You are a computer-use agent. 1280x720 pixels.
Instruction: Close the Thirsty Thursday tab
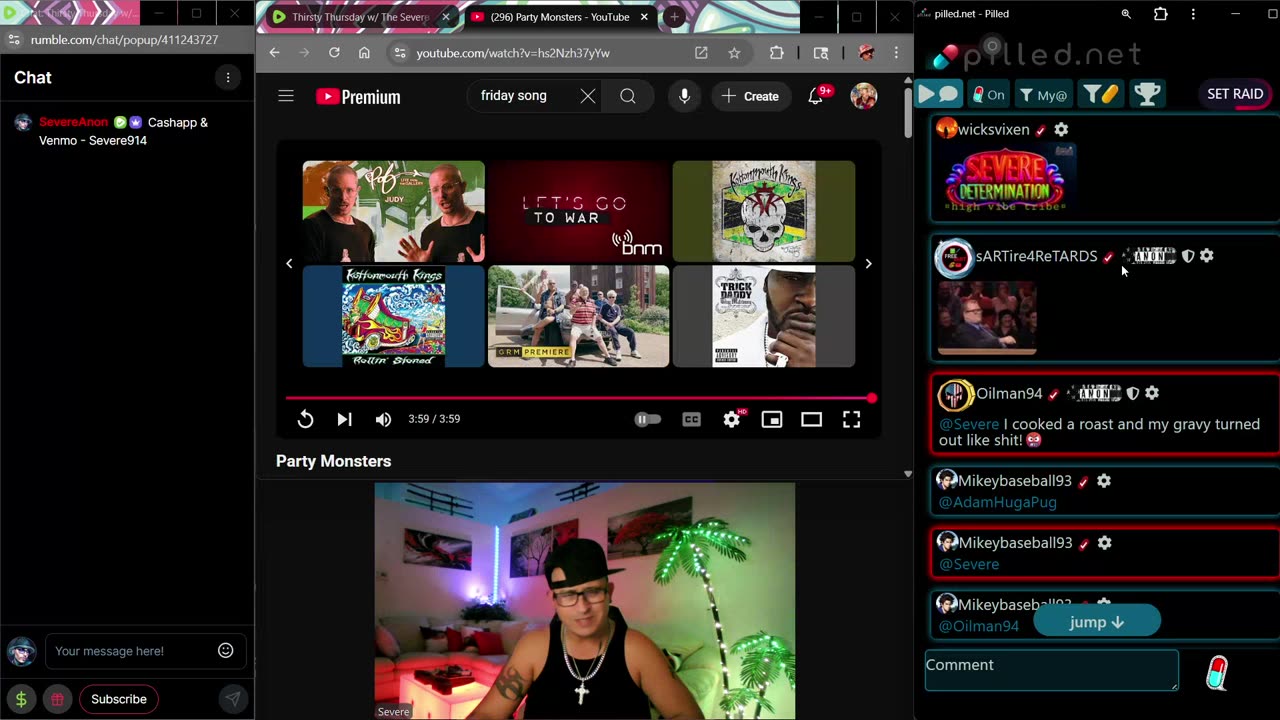446,17
